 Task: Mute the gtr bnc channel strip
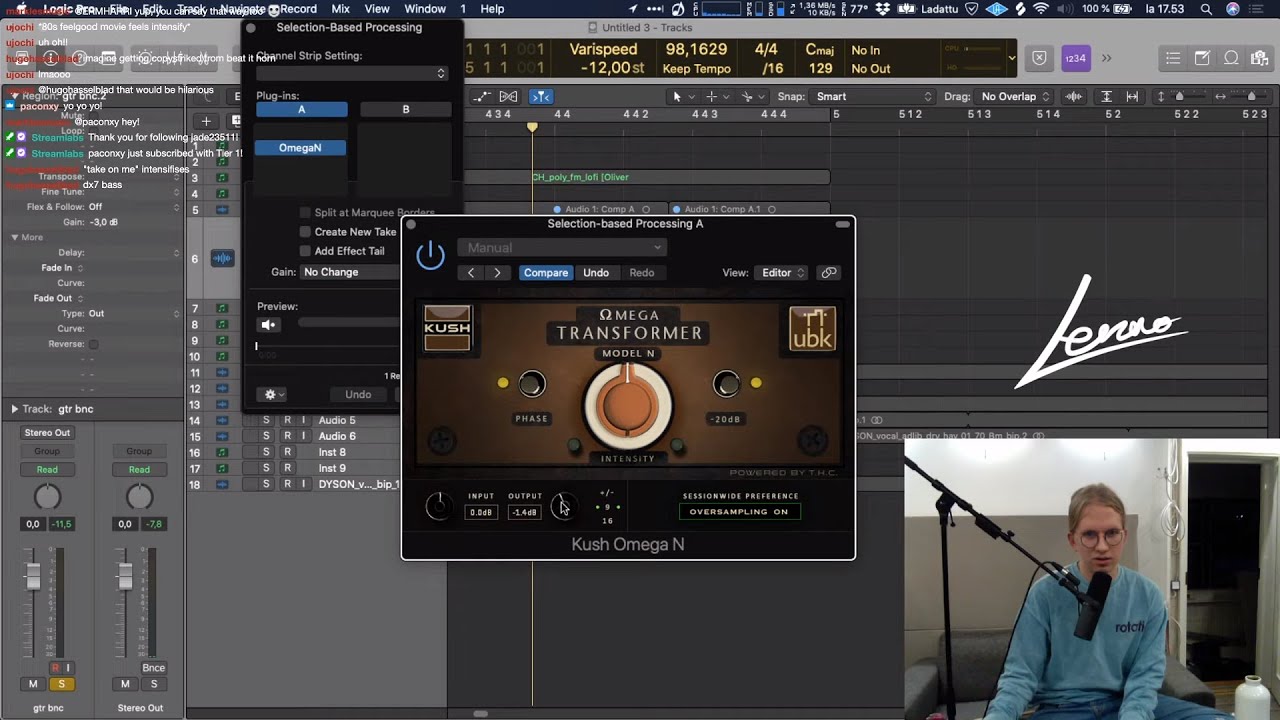33,684
